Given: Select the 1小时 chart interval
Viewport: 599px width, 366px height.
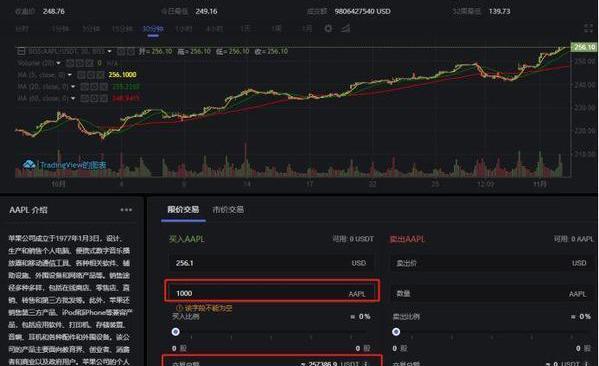Looking at the screenshot, I should click(183, 29).
